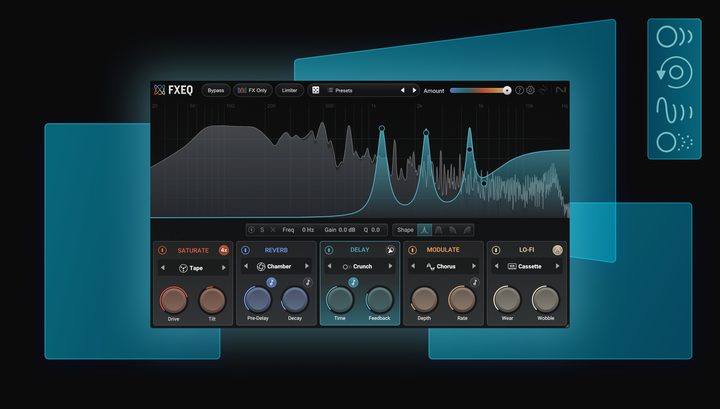Image resolution: width=720 pixels, height=409 pixels.
Task: Select the EQ node near 1k
Action: click(x=382, y=129)
